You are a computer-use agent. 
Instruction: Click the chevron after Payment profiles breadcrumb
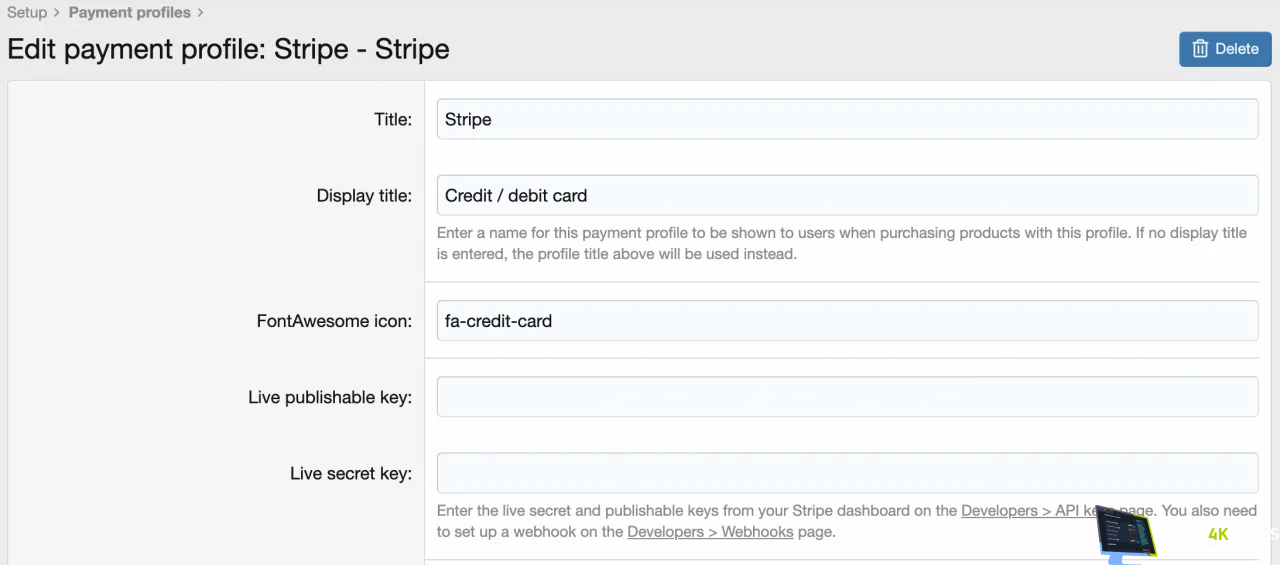point(201,13)
